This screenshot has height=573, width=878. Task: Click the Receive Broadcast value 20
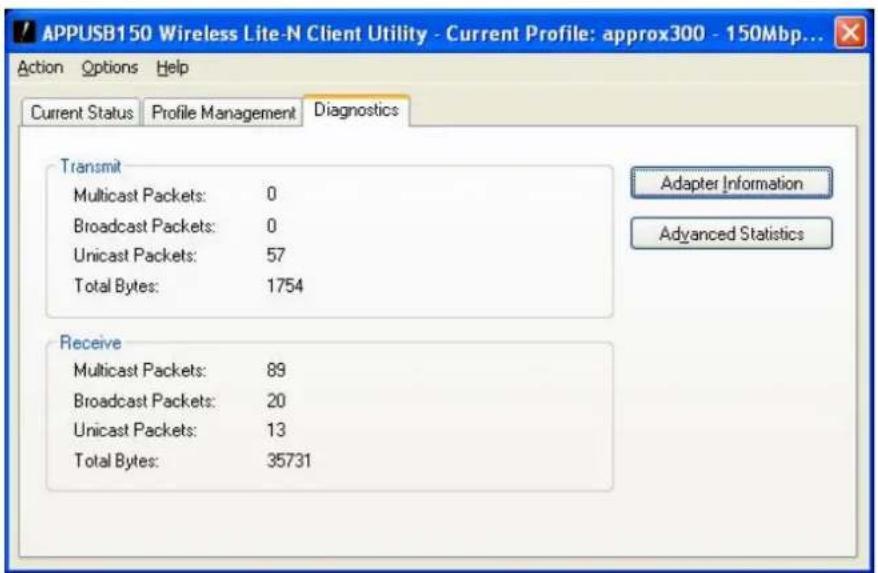tap(276, 400)
